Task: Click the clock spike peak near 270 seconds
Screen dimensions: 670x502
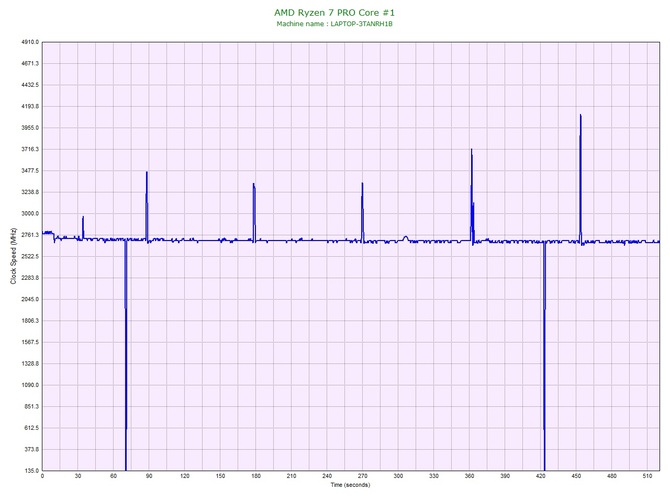Action: pos(362,185)
